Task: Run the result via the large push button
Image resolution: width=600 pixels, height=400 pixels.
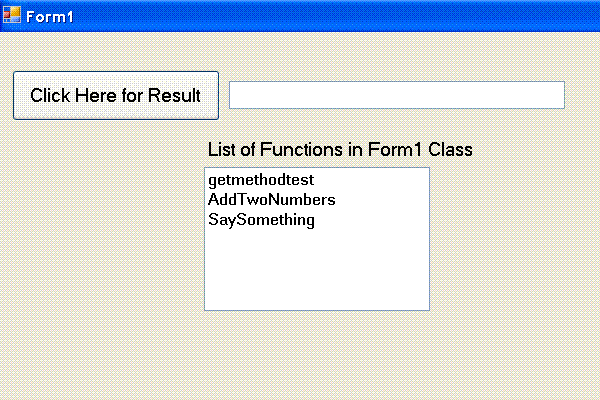Action: click(x=116, y=95)
